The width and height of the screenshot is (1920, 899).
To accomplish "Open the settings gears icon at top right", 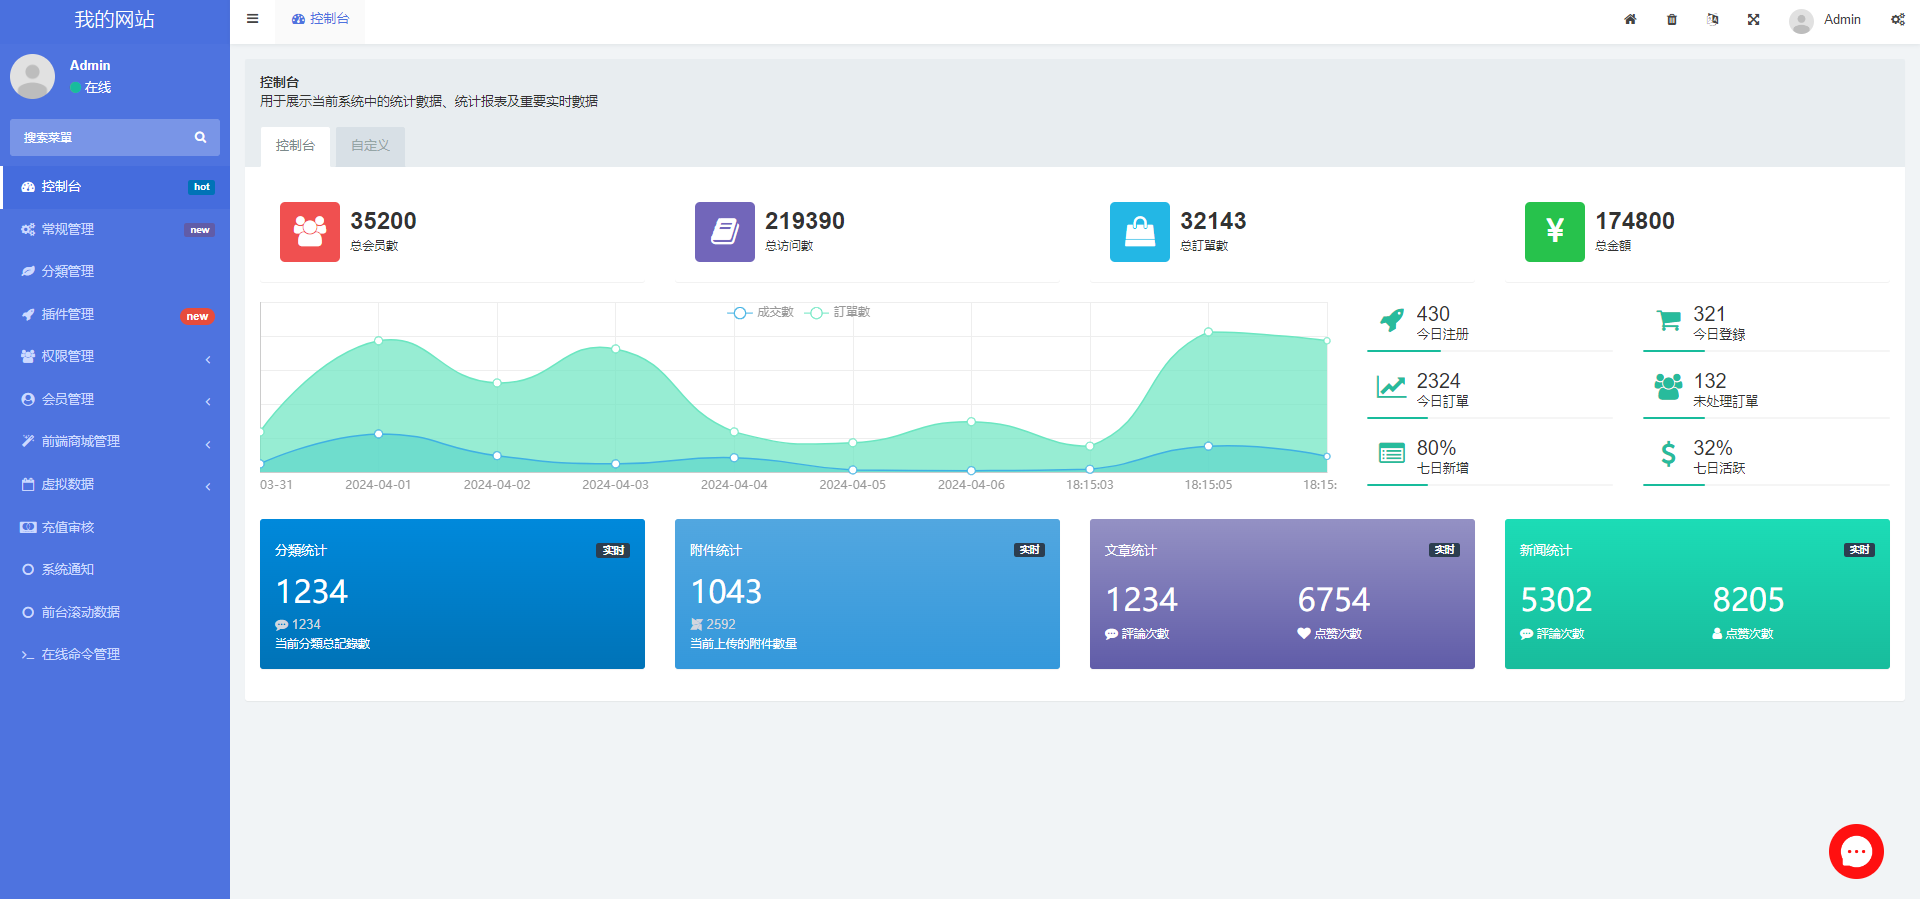I will click(x=1897, y=20).
